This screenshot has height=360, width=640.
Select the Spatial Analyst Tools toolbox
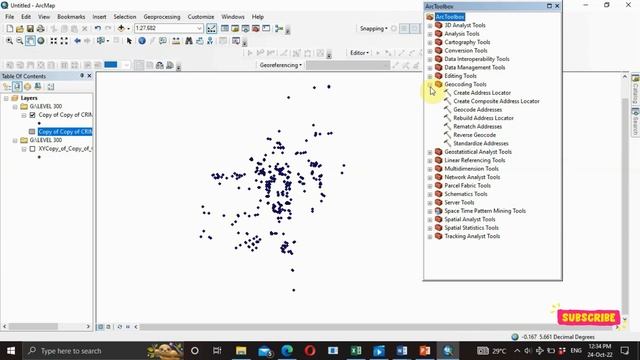470,220
